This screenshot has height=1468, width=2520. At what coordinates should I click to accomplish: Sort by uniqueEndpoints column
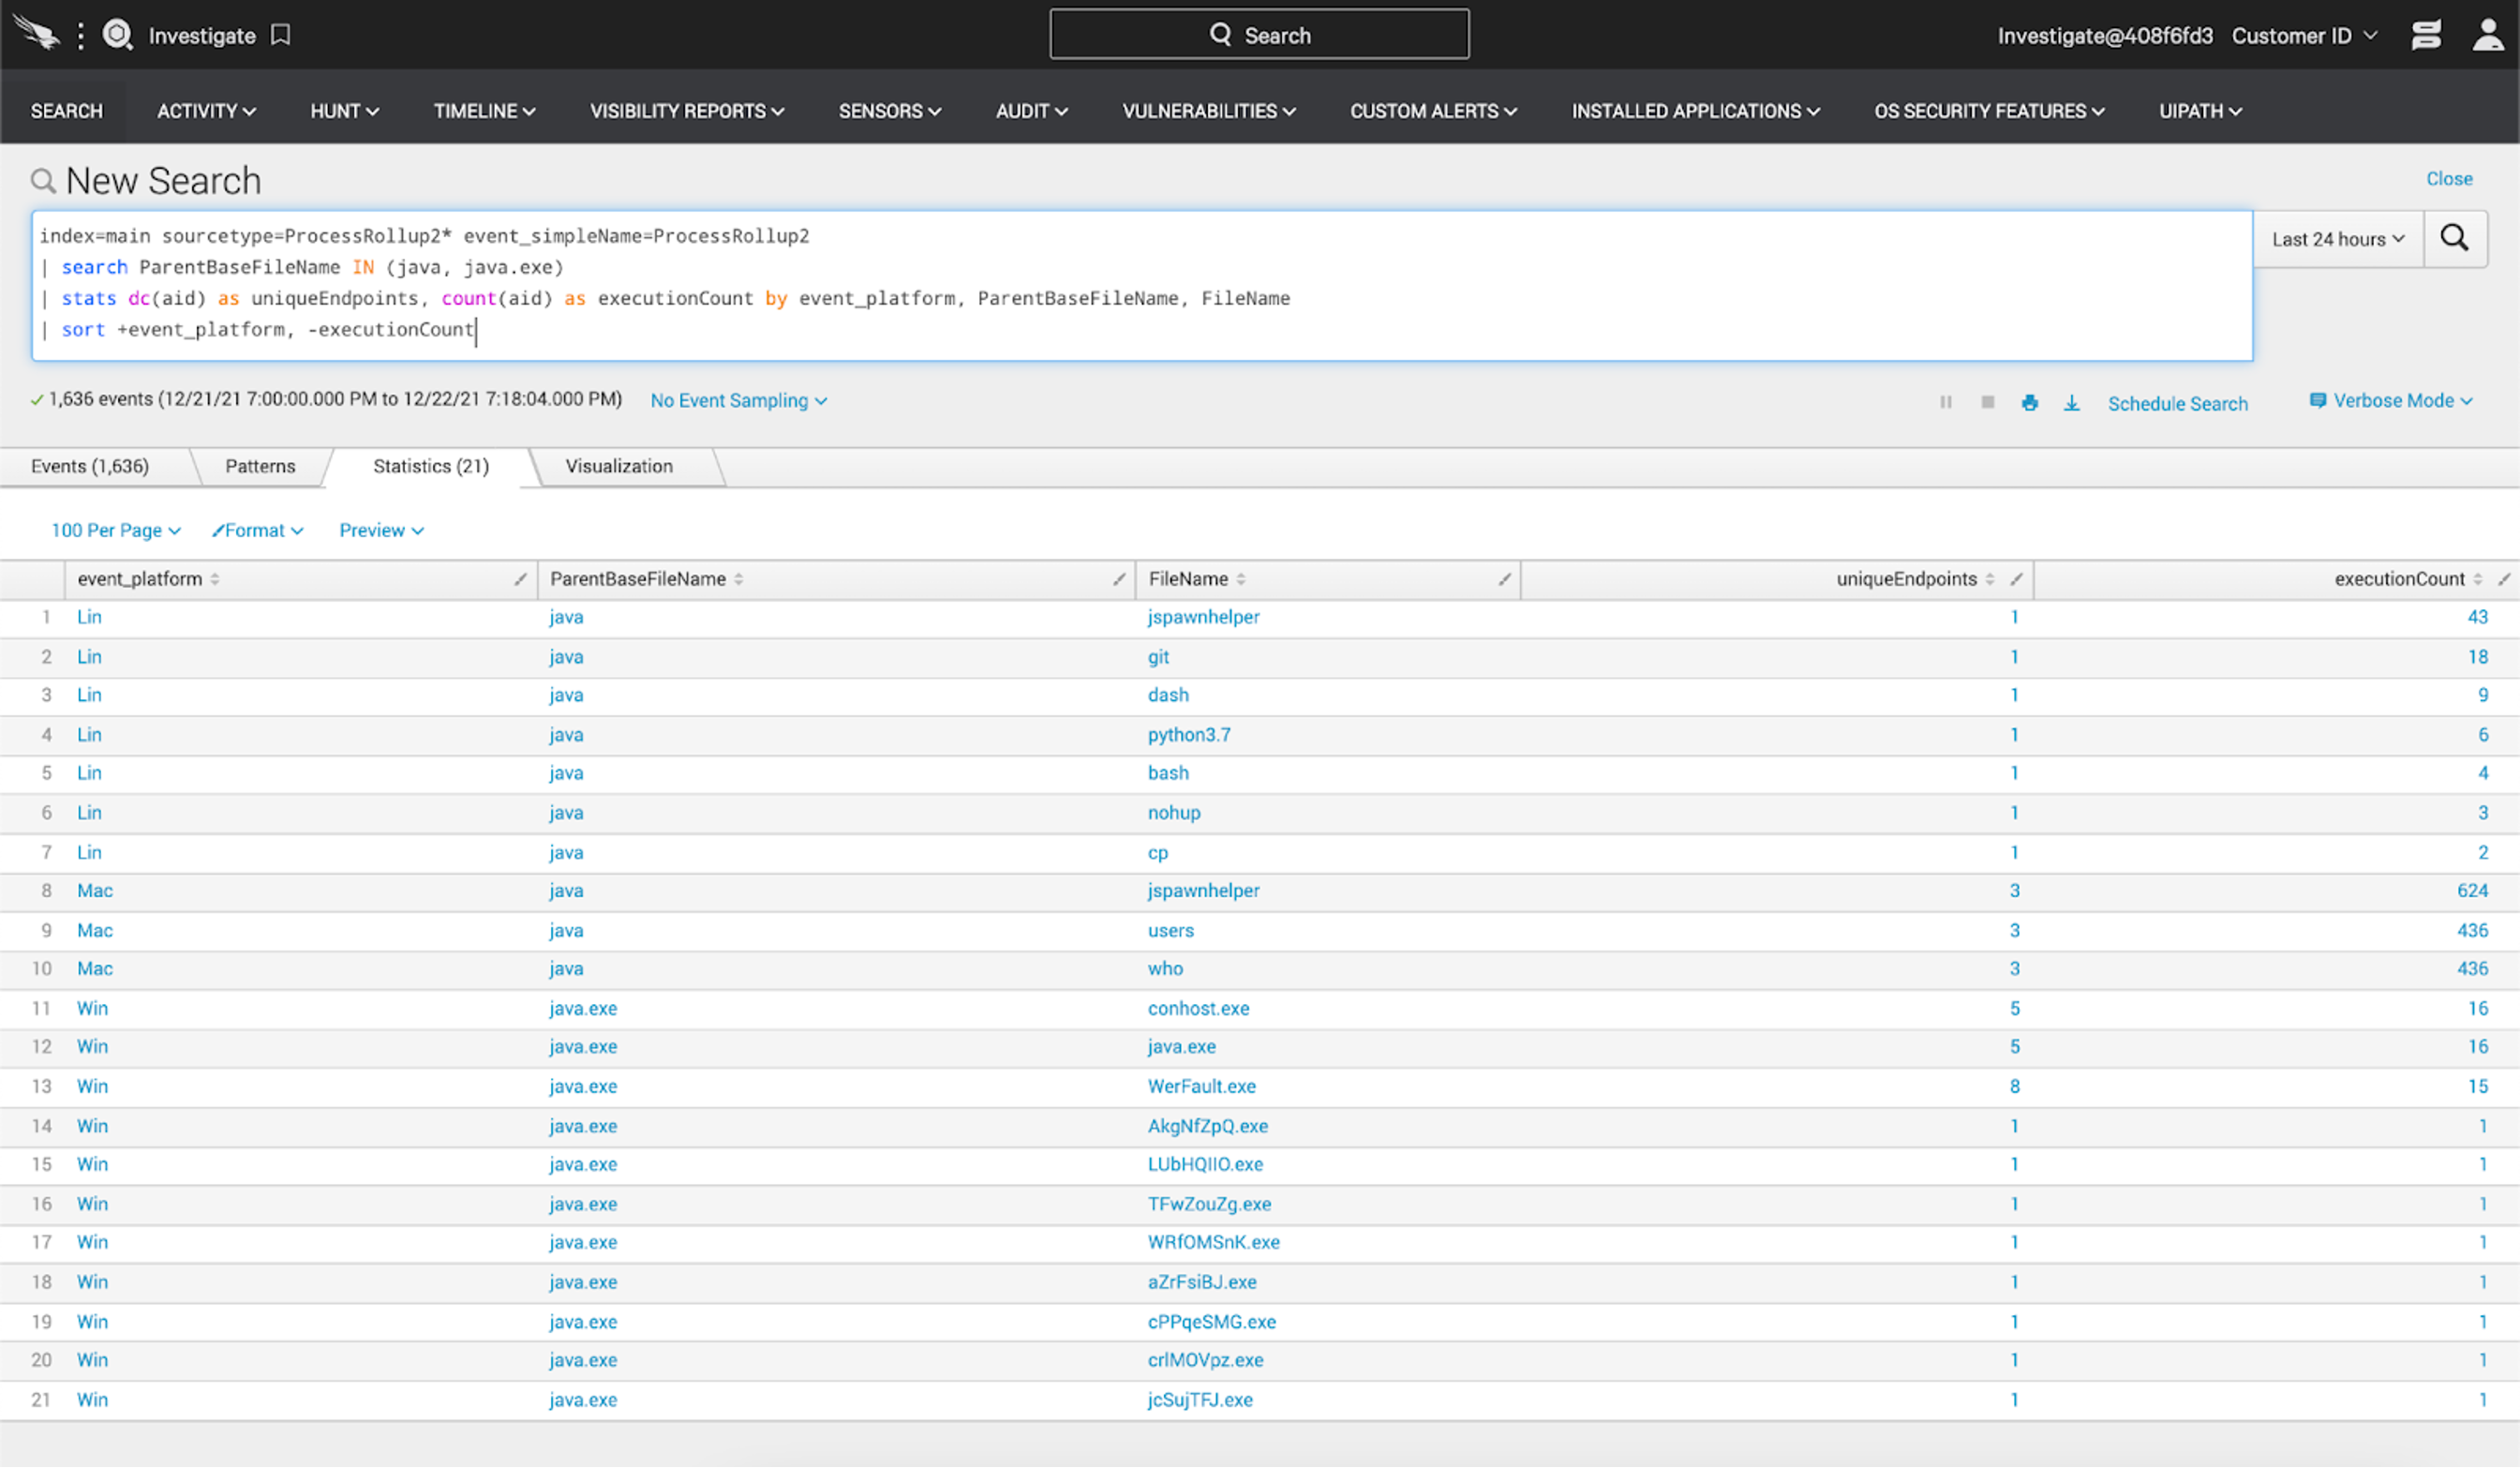pyautogui.click(x=1915, y=579)
